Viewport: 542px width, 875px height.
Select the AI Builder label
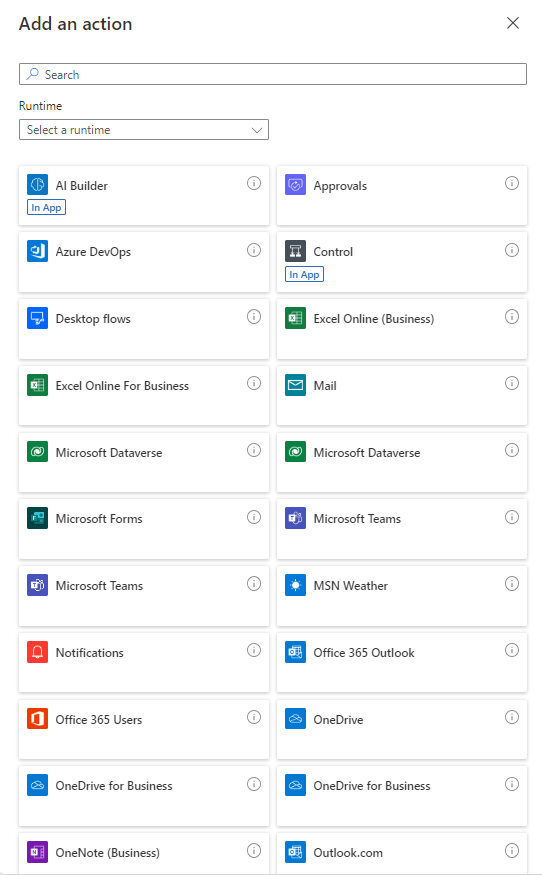point(81,186)
